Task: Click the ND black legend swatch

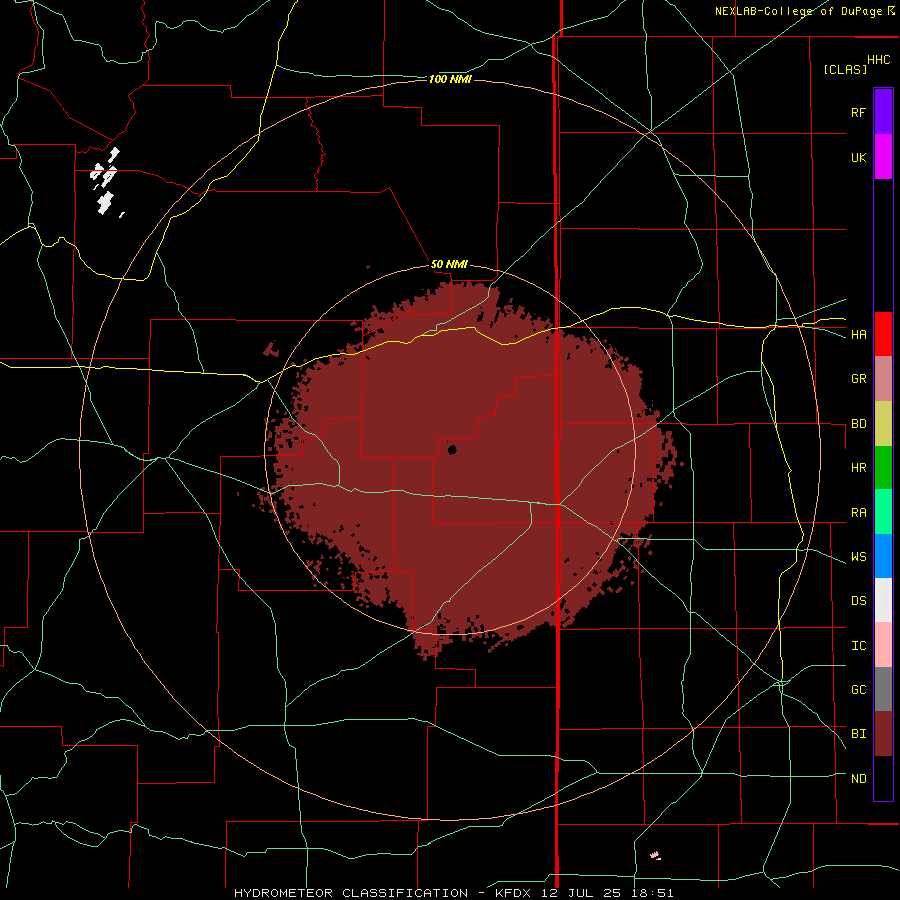Action: [x=883, y=778]
